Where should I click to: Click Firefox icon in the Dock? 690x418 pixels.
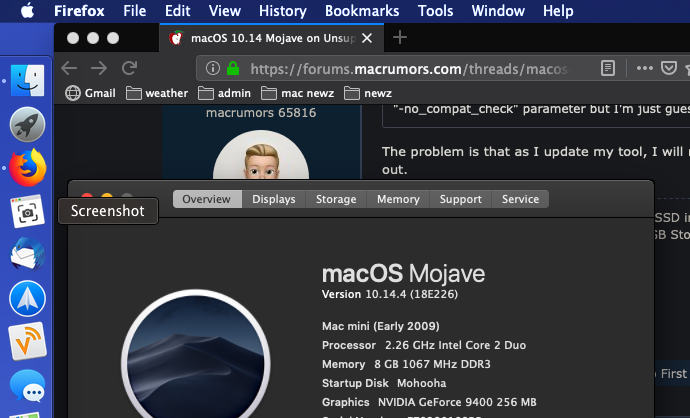27,168
